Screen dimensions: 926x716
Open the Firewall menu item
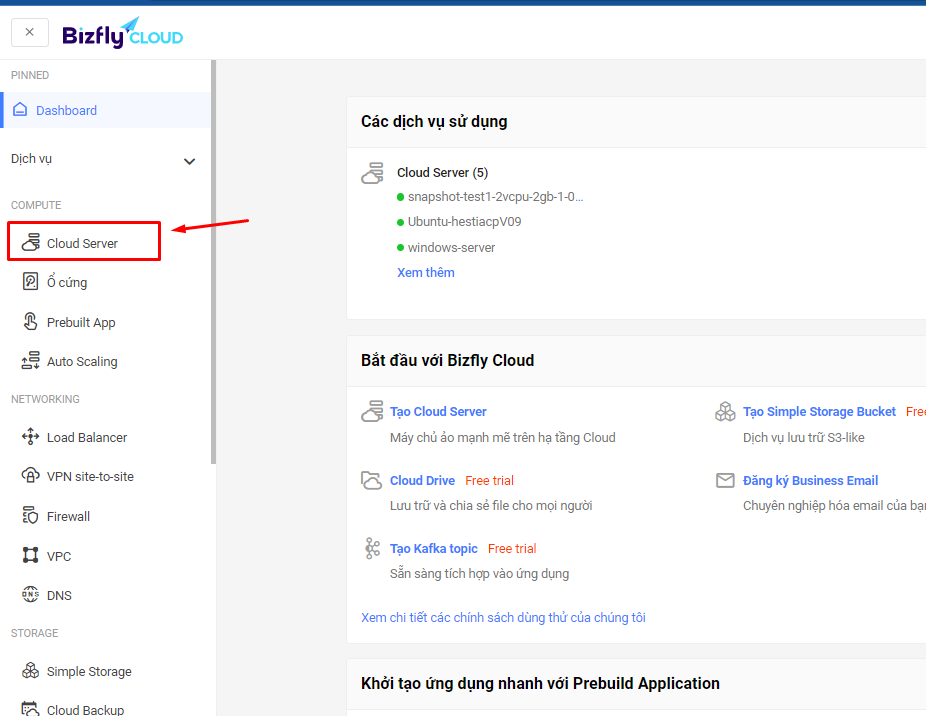pos(69,516)
